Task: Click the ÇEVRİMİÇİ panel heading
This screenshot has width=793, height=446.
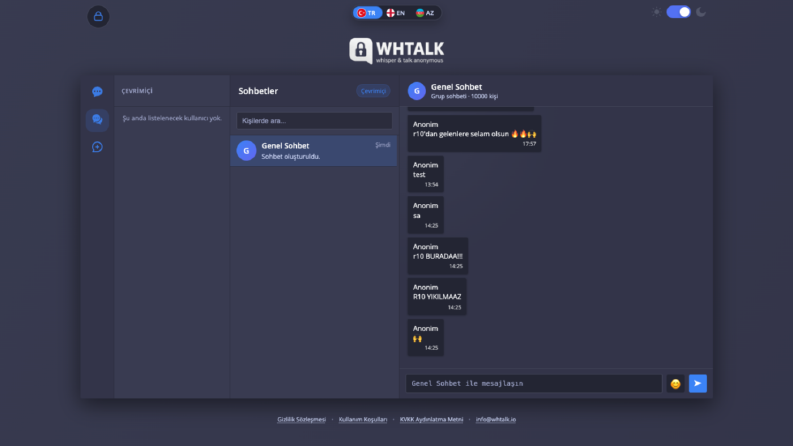Action: pos(137,91)
